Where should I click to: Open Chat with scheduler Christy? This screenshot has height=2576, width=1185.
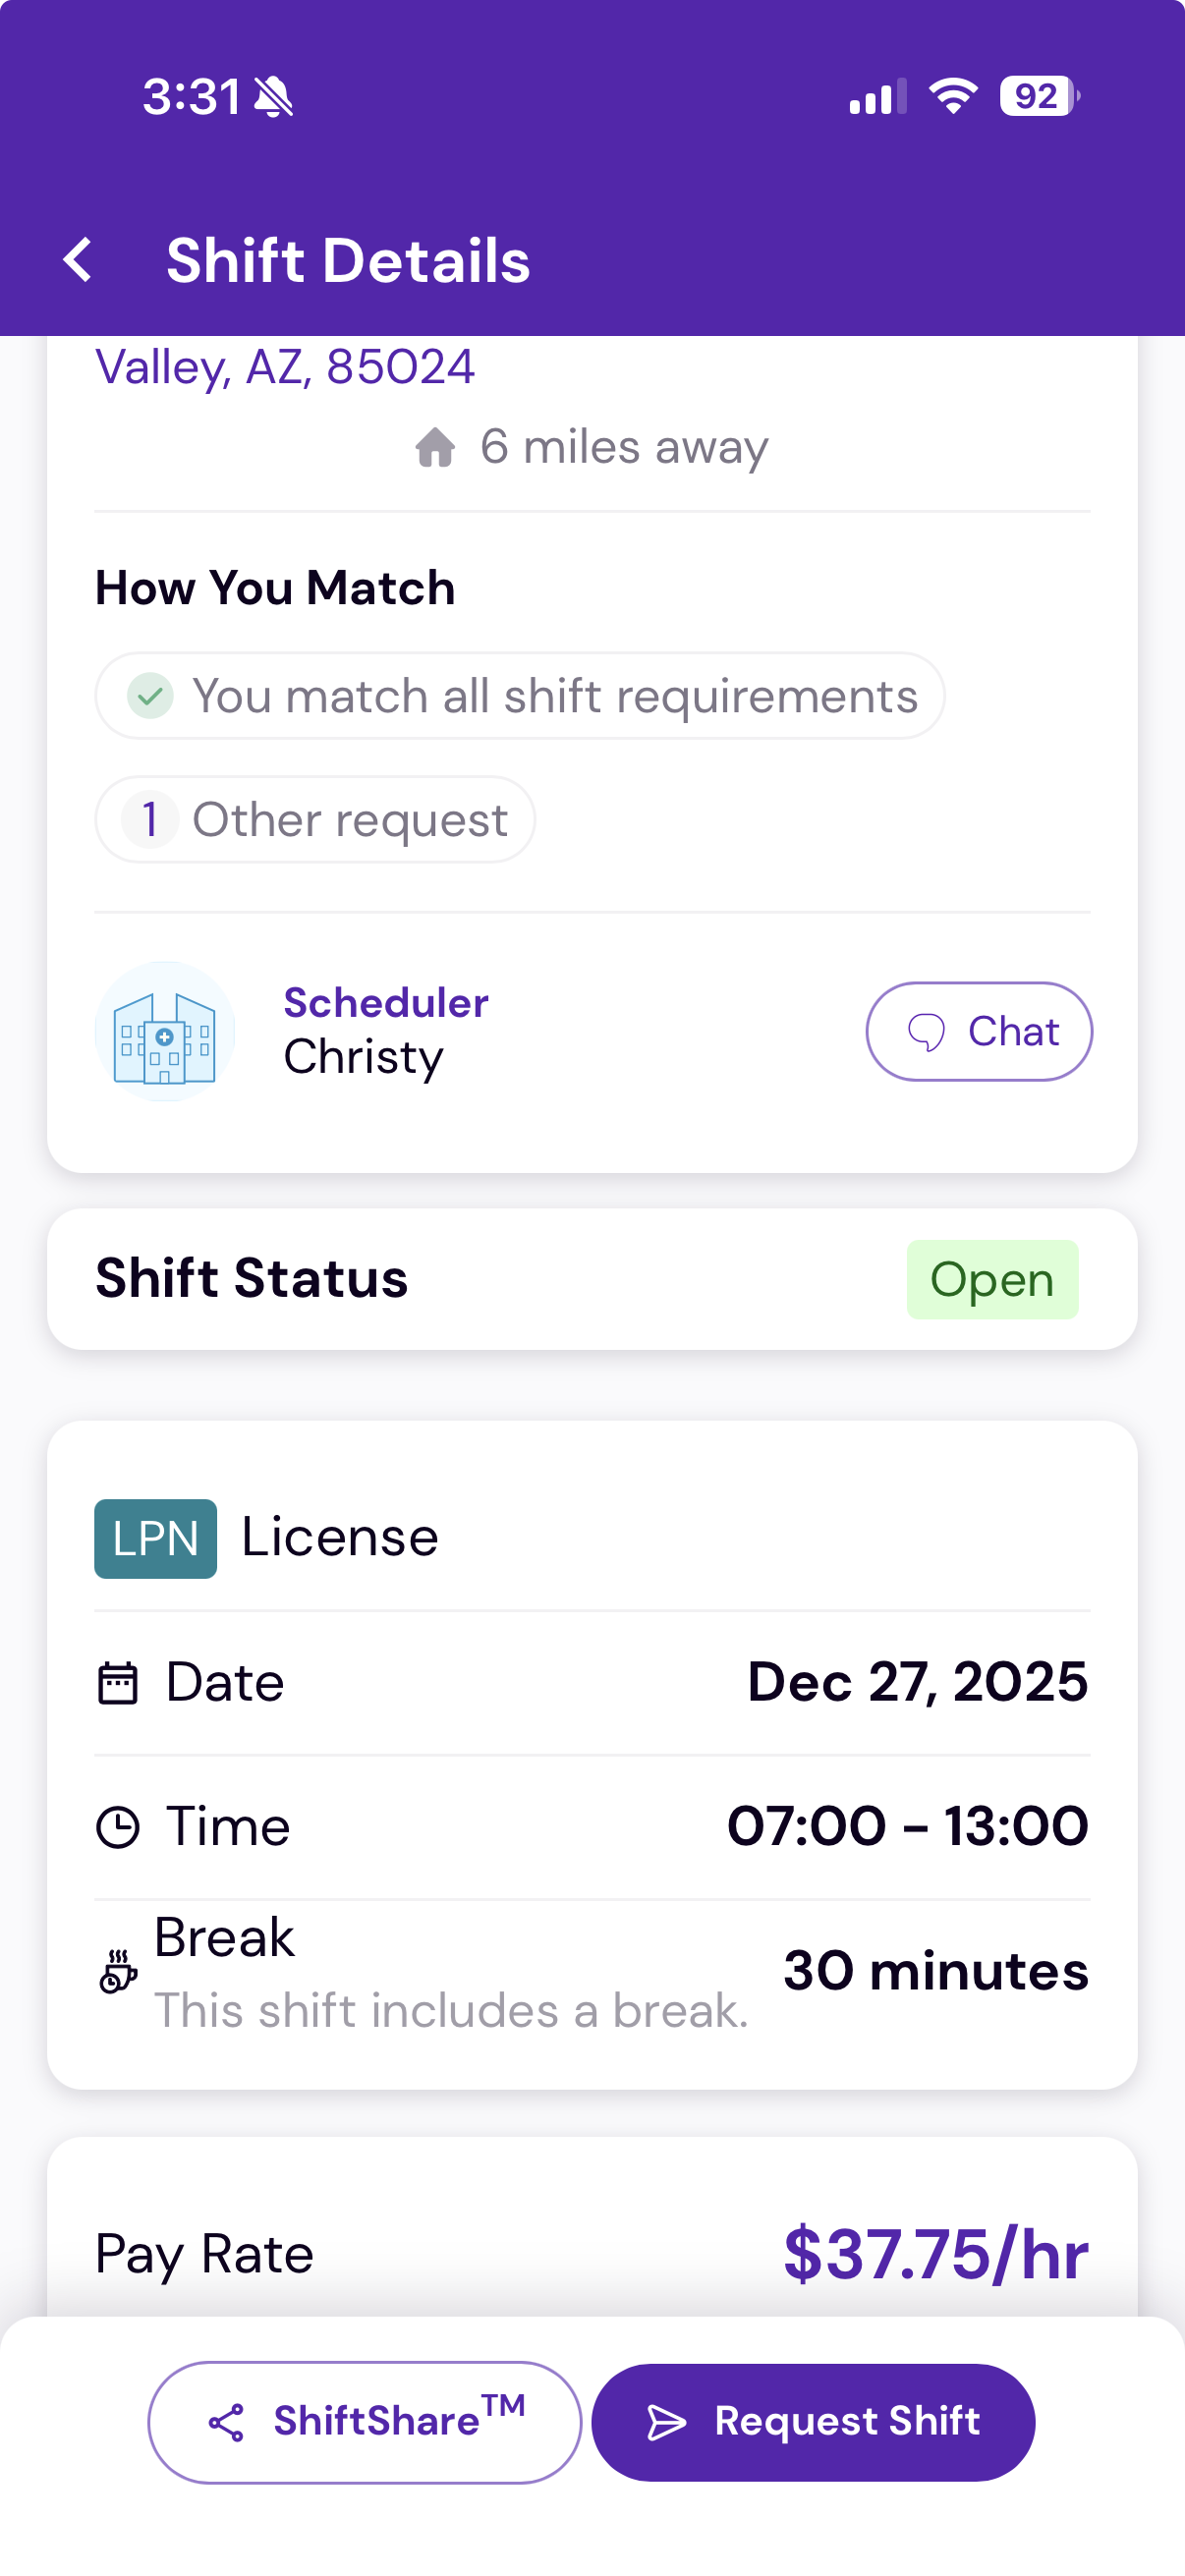pyautogui.click(x=978, y=1031)
